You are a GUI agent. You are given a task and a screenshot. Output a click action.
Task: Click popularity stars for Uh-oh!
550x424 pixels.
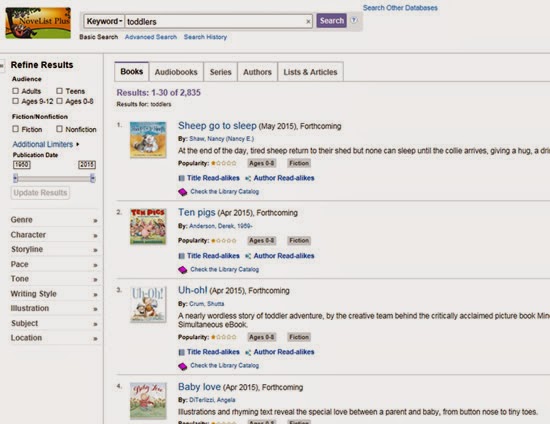pyautogui.click(x=224, y=337)
